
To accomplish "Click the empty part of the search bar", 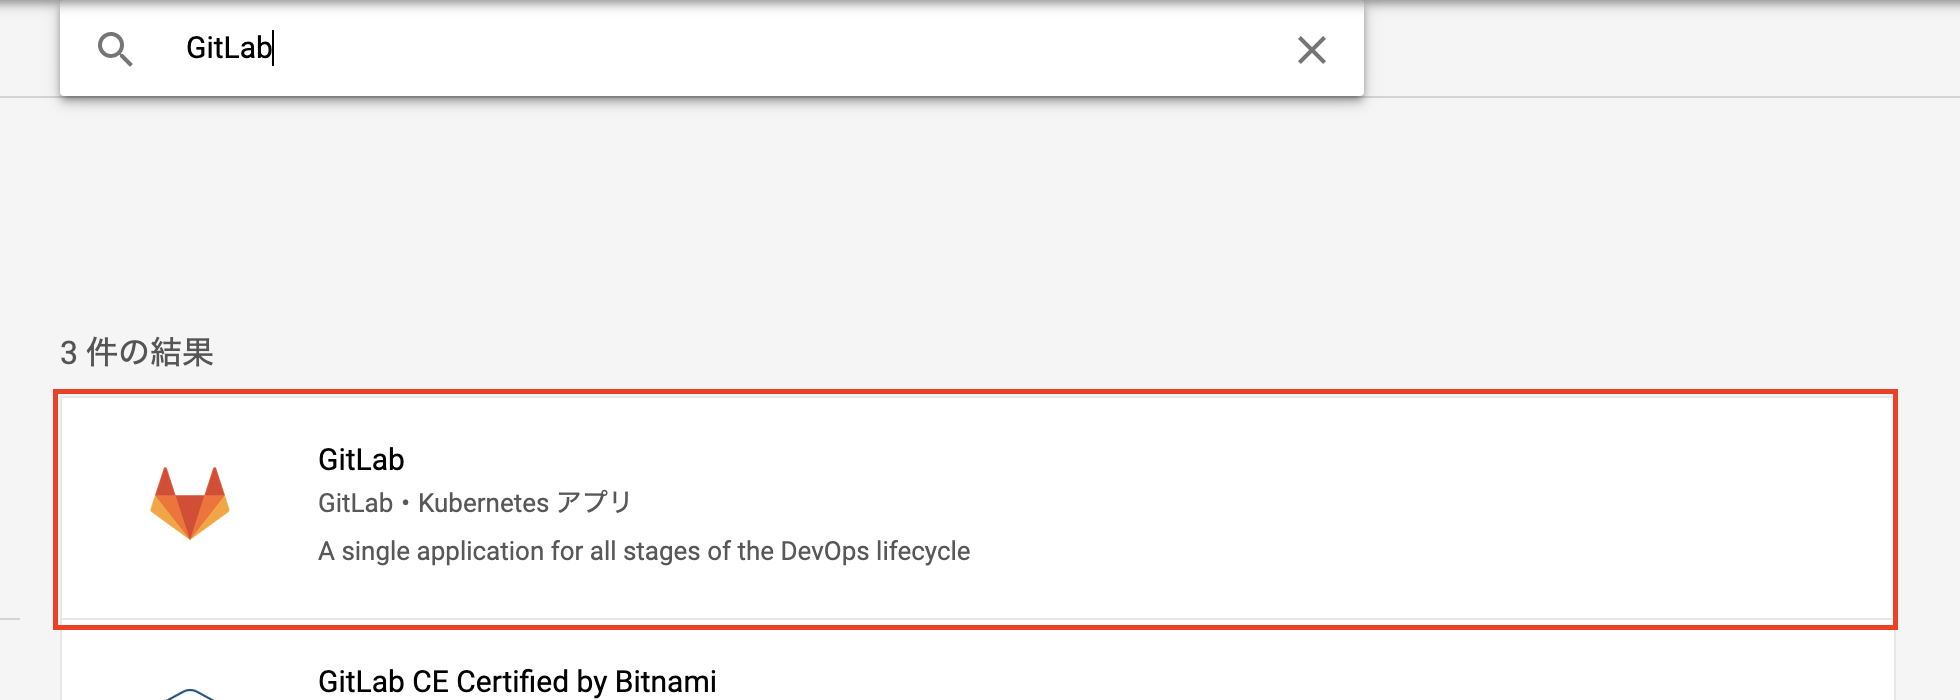I will pos(780,48).
